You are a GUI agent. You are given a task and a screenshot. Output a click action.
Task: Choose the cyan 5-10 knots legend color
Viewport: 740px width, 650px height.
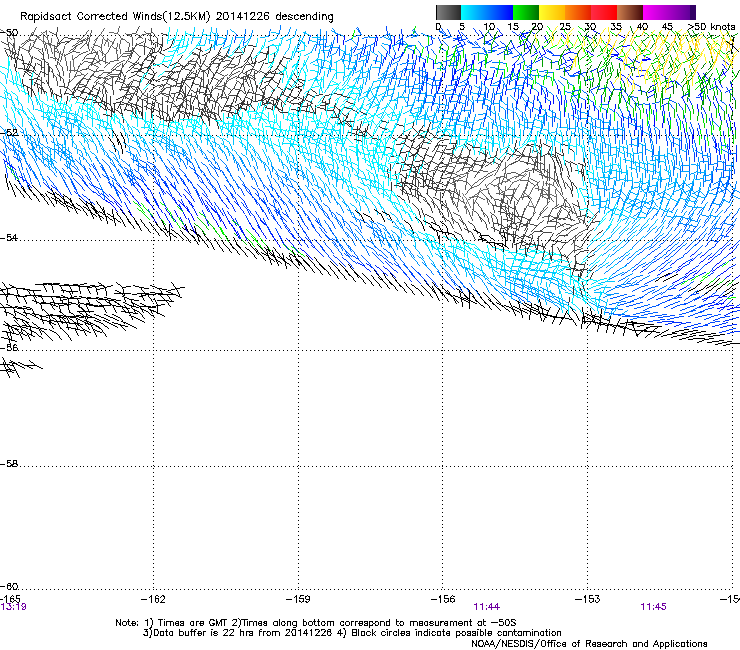tap(474, 12)
